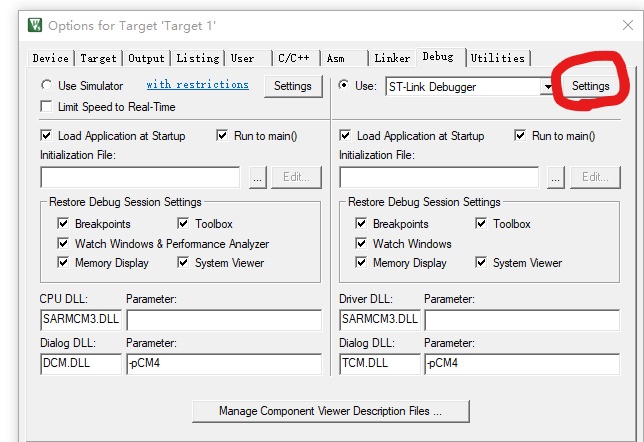Open simulator Settings button

[x=293, y=86]
